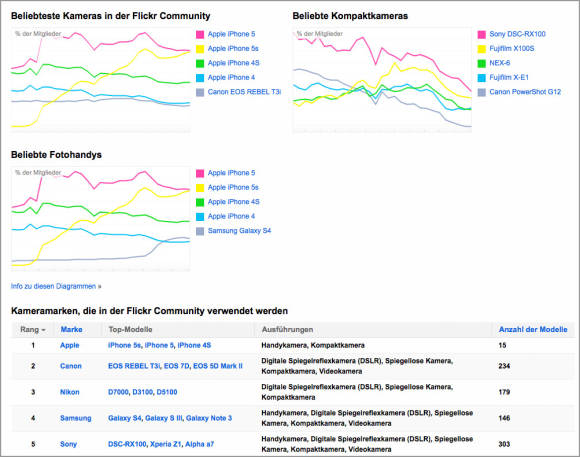580x457 pixels.
Task: Open Apple iPhone 4S in Beliebte Fotohandys legend
Action: (x=233, y=202)
